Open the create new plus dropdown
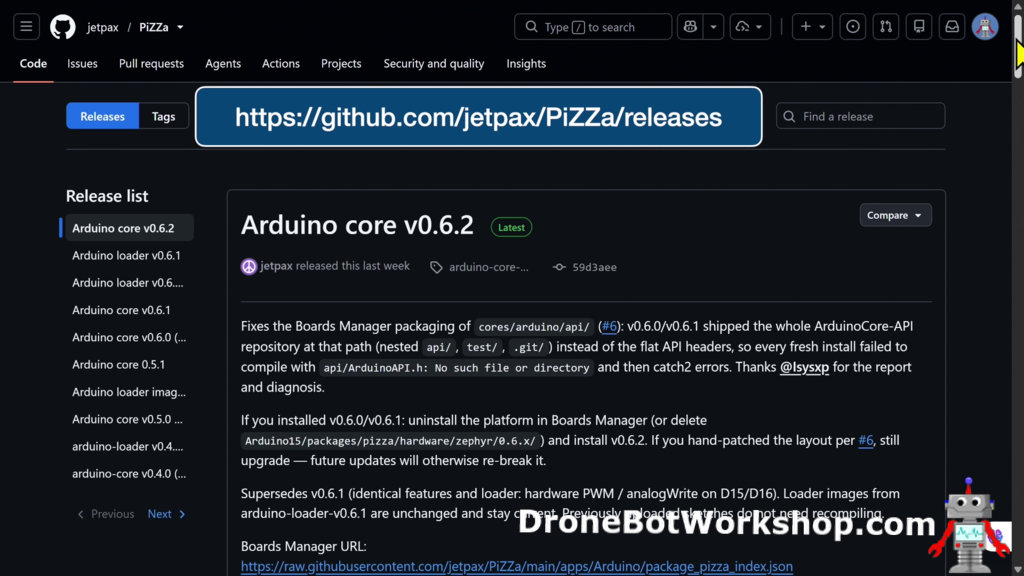 (812, 27)
